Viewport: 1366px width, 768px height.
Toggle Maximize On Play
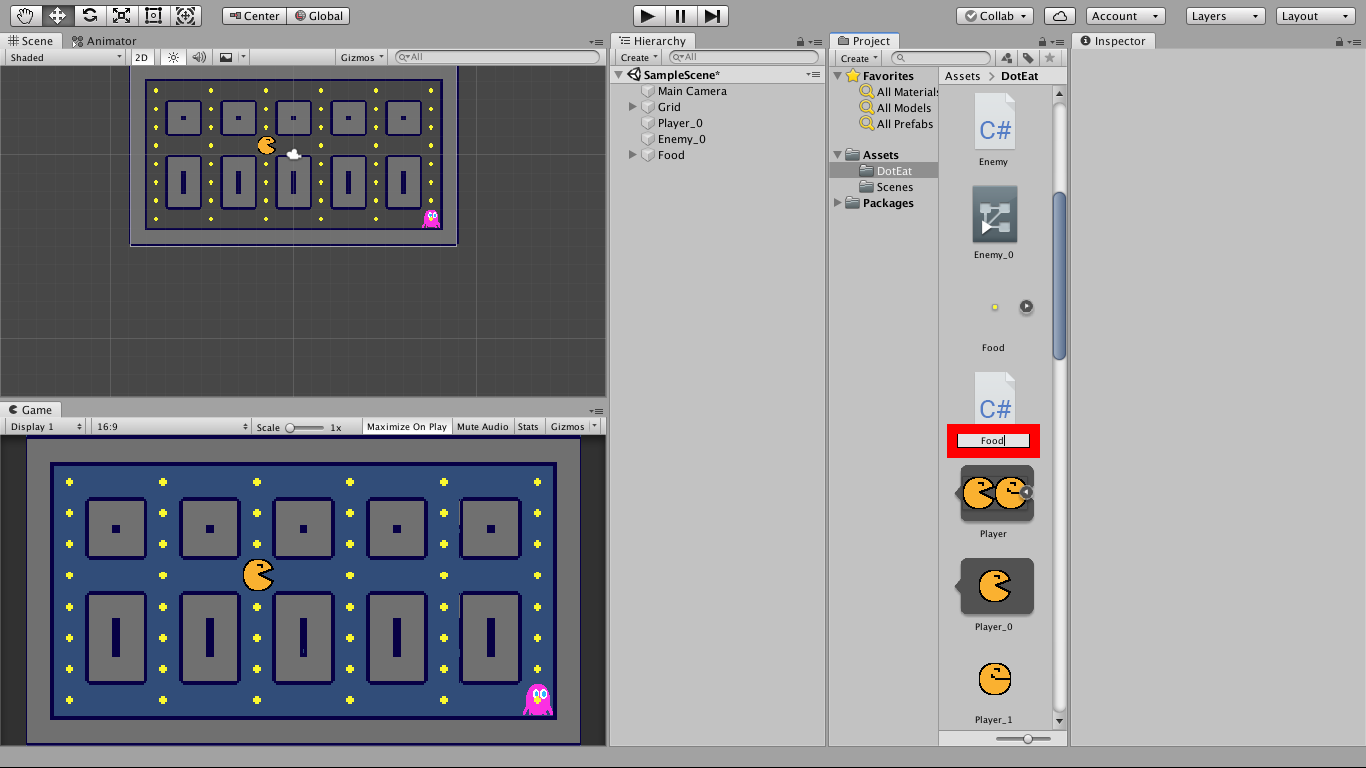tap(407, 427)
